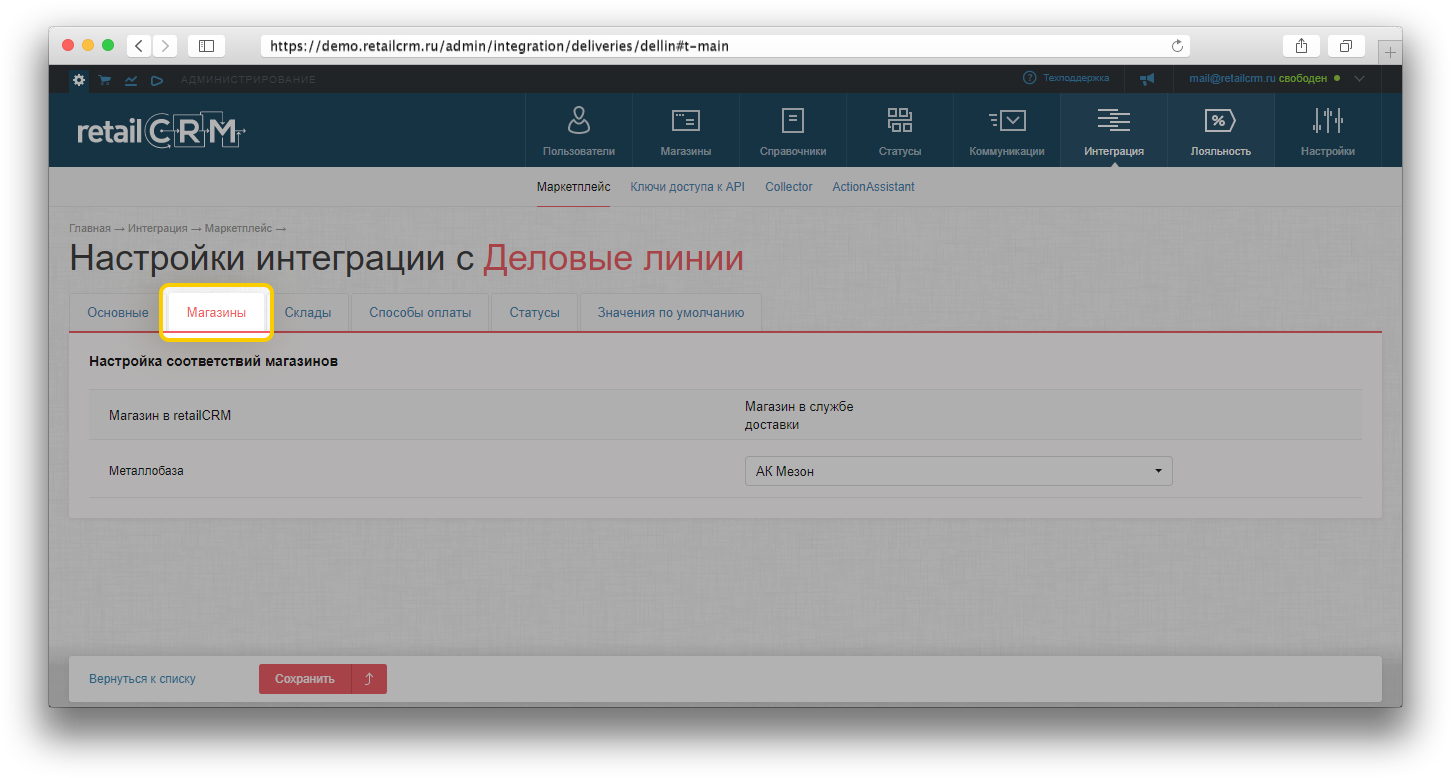
Task: Open the Коммуникации section
Action: pos(1007,131)
